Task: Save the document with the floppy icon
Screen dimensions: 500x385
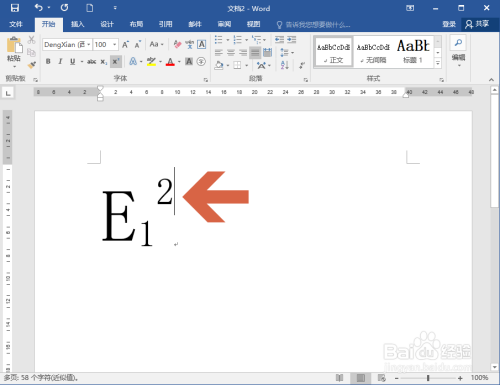Action: tap(15, 8)
